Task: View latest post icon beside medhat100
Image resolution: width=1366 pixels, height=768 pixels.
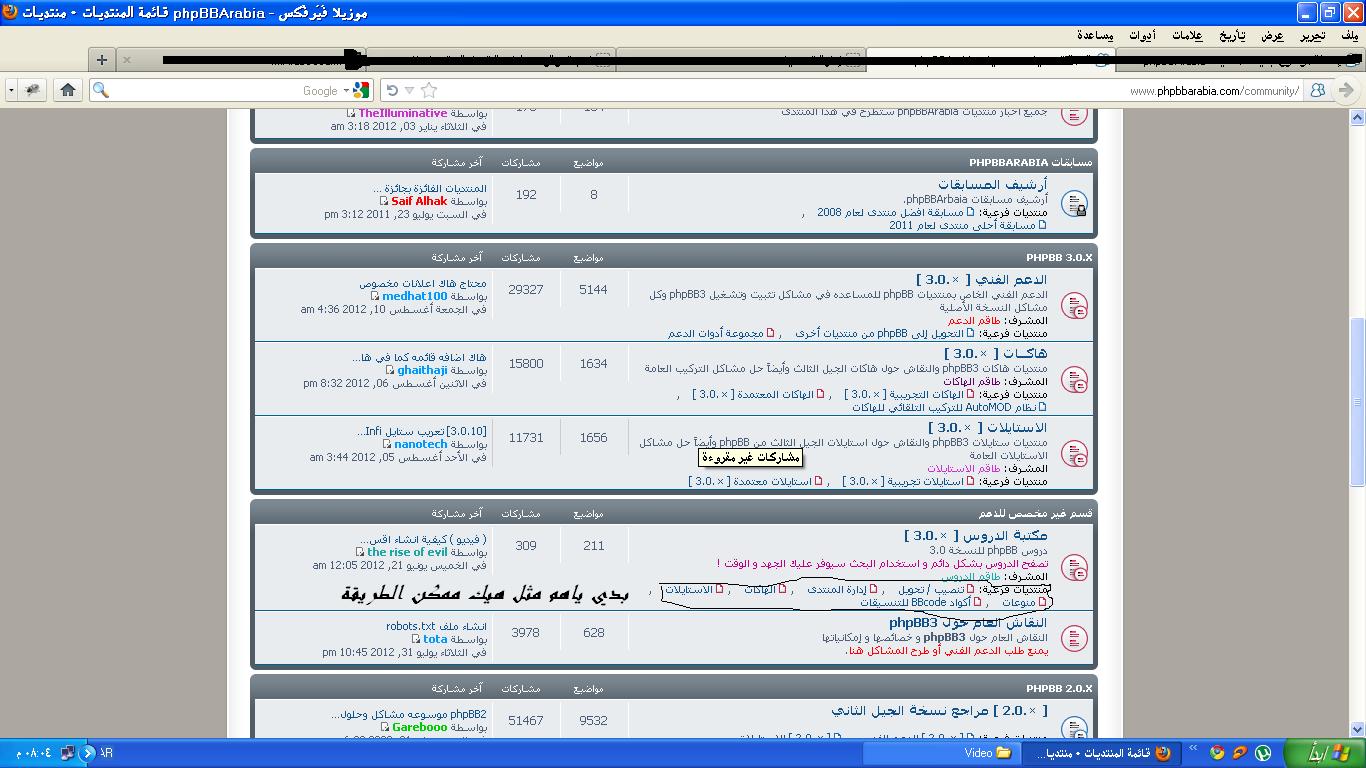Action: [x=376, y=296]
